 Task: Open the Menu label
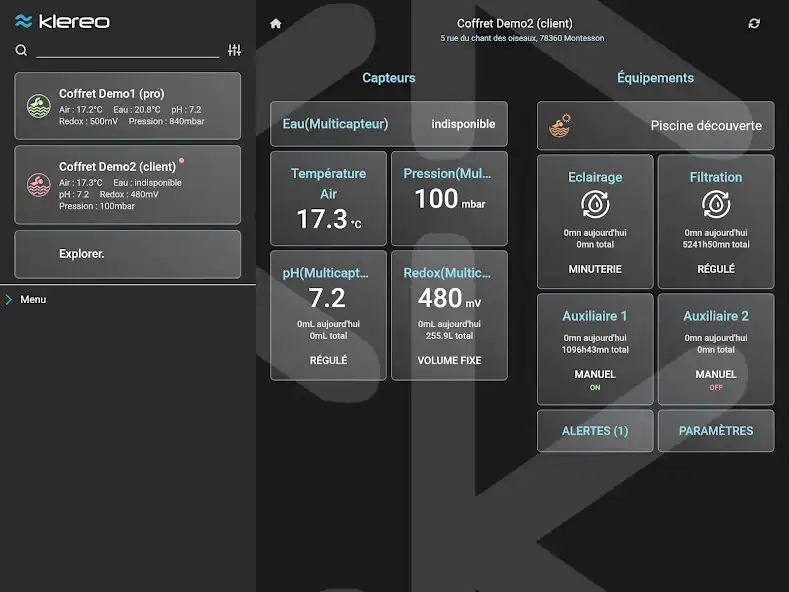point(33,300)
